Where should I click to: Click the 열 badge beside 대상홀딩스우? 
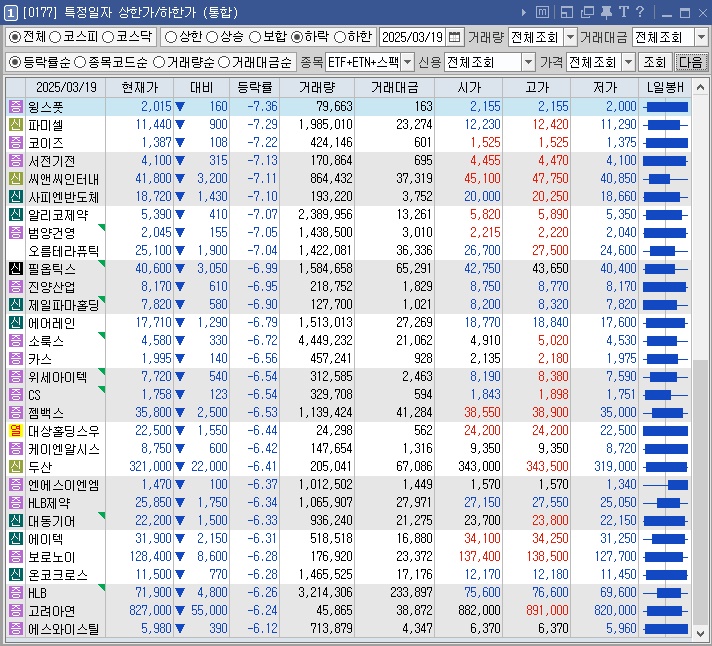point(15,430)
